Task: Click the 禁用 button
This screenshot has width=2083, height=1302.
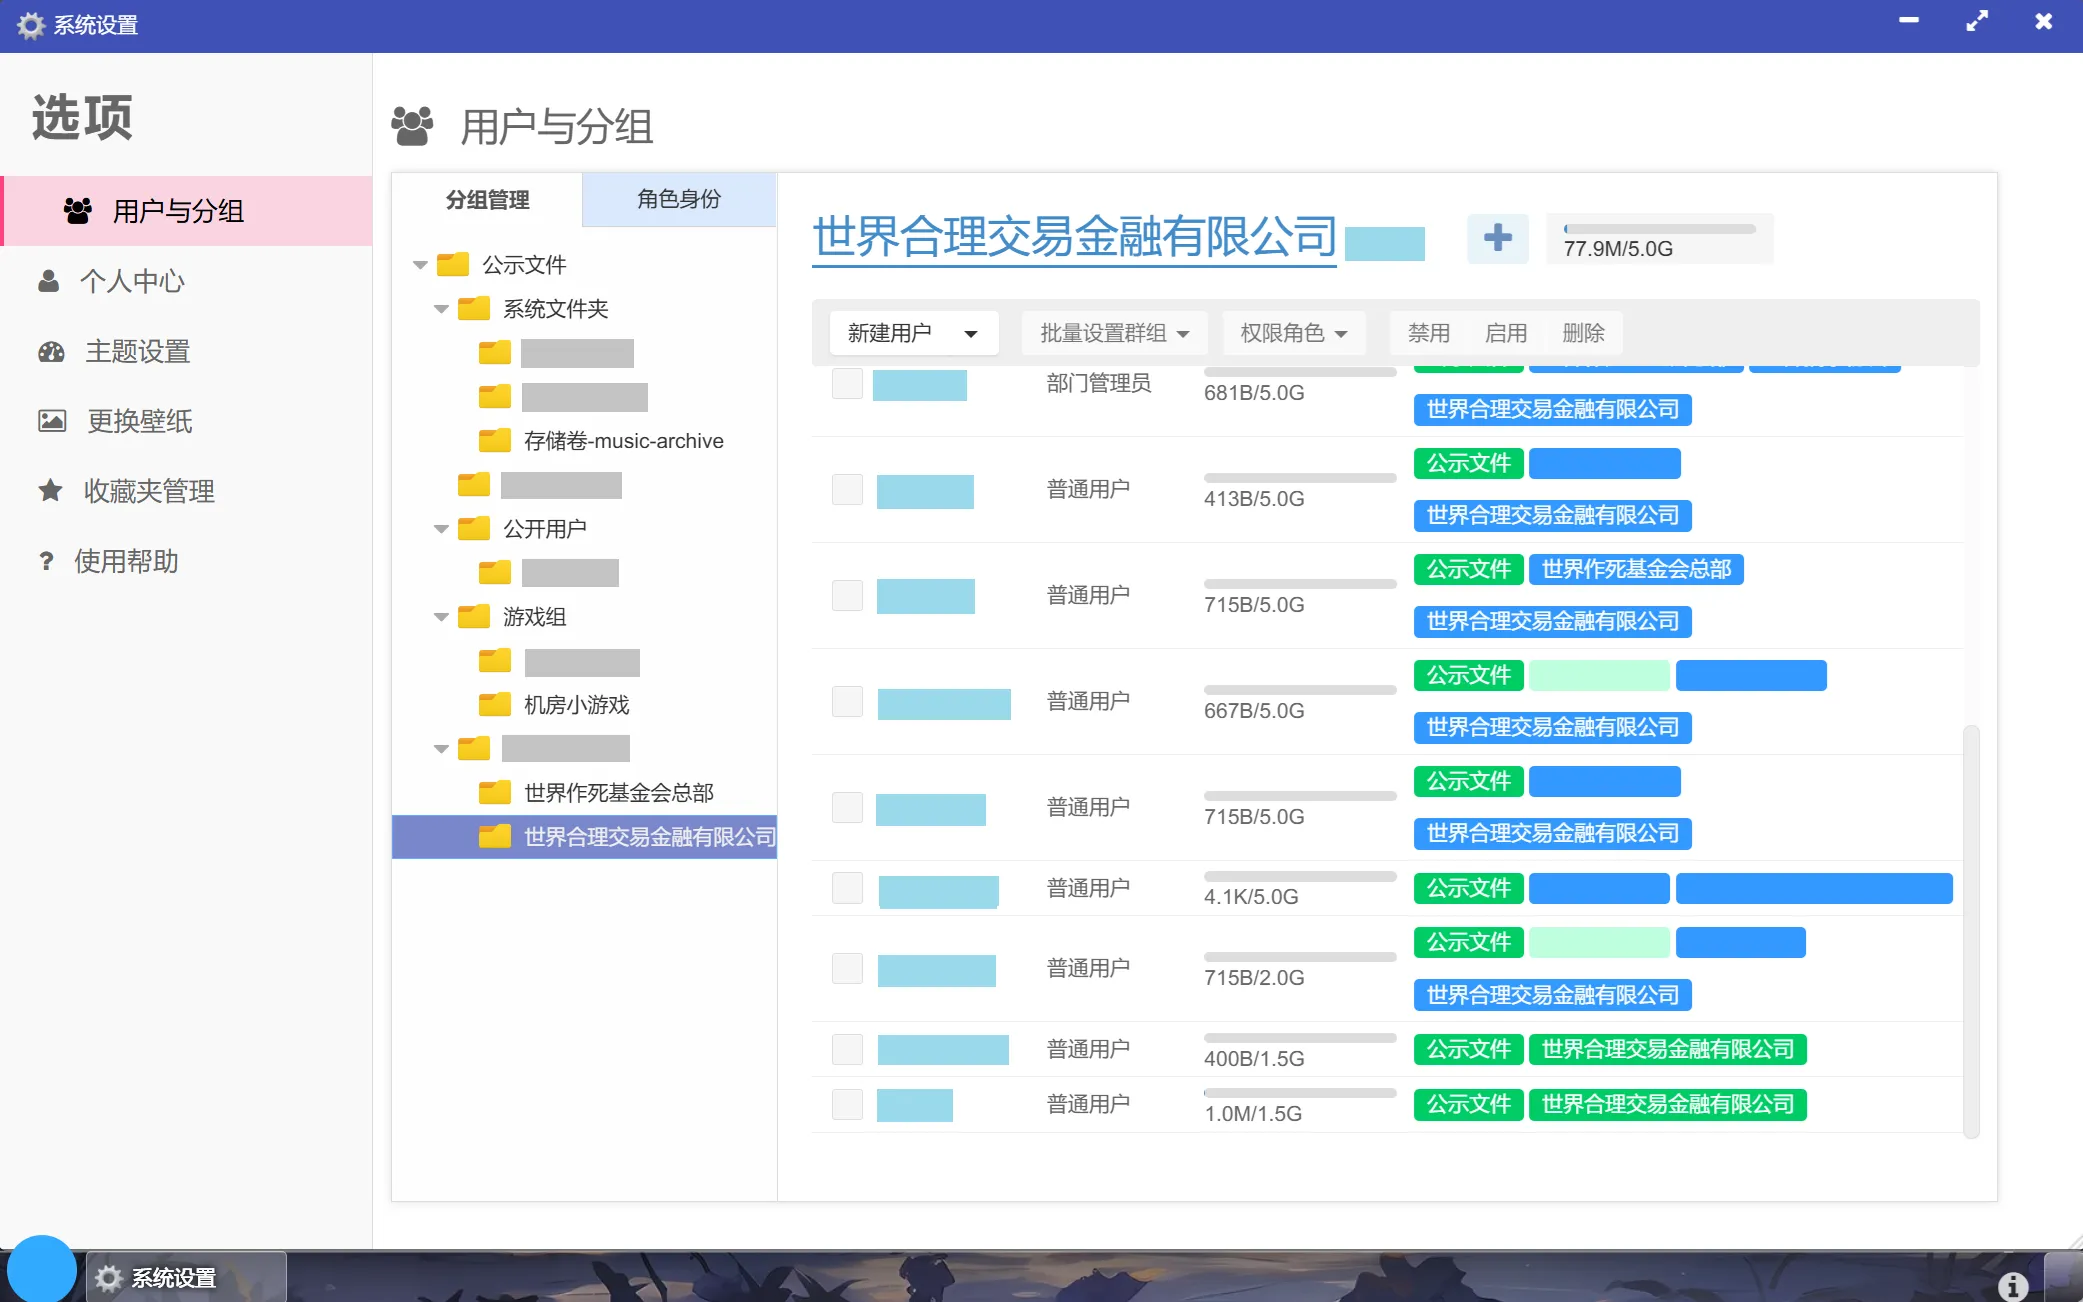Action: (1428, 333)
